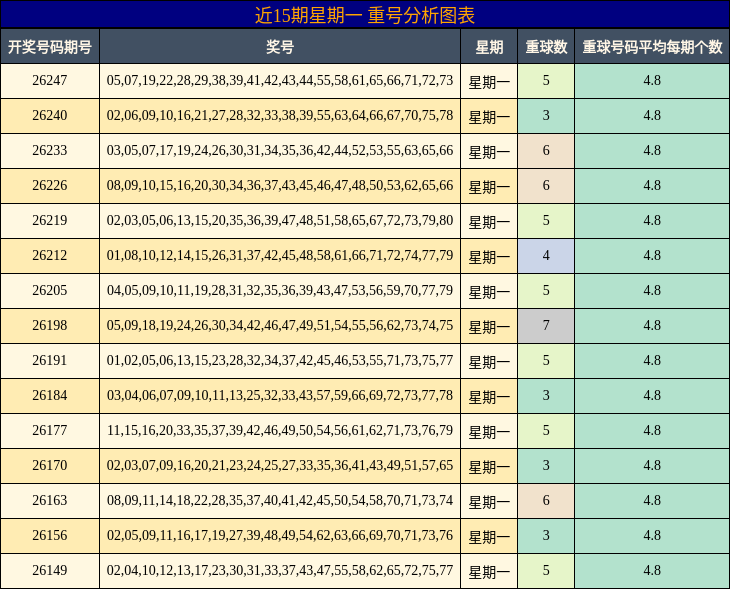The height and width of the screenshot is (589, 730).
Task: Click the 4.8 average in row 26163
Action: 652,501
